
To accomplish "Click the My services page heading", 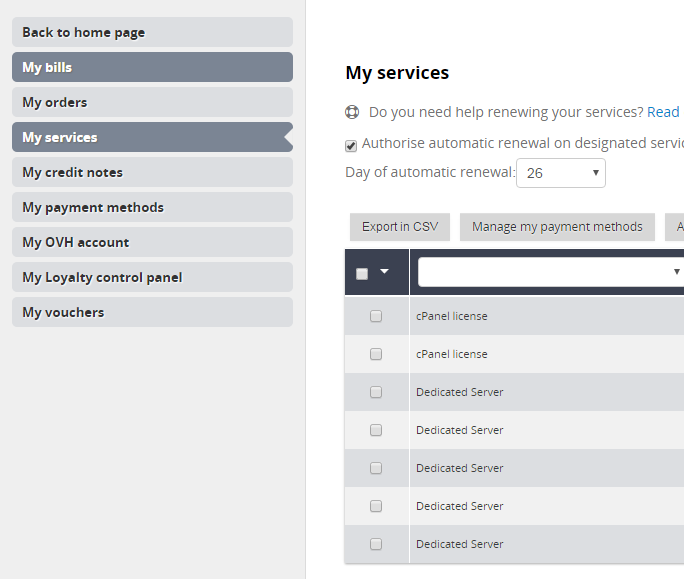I will pyautogui.click(x=397, y=72).
